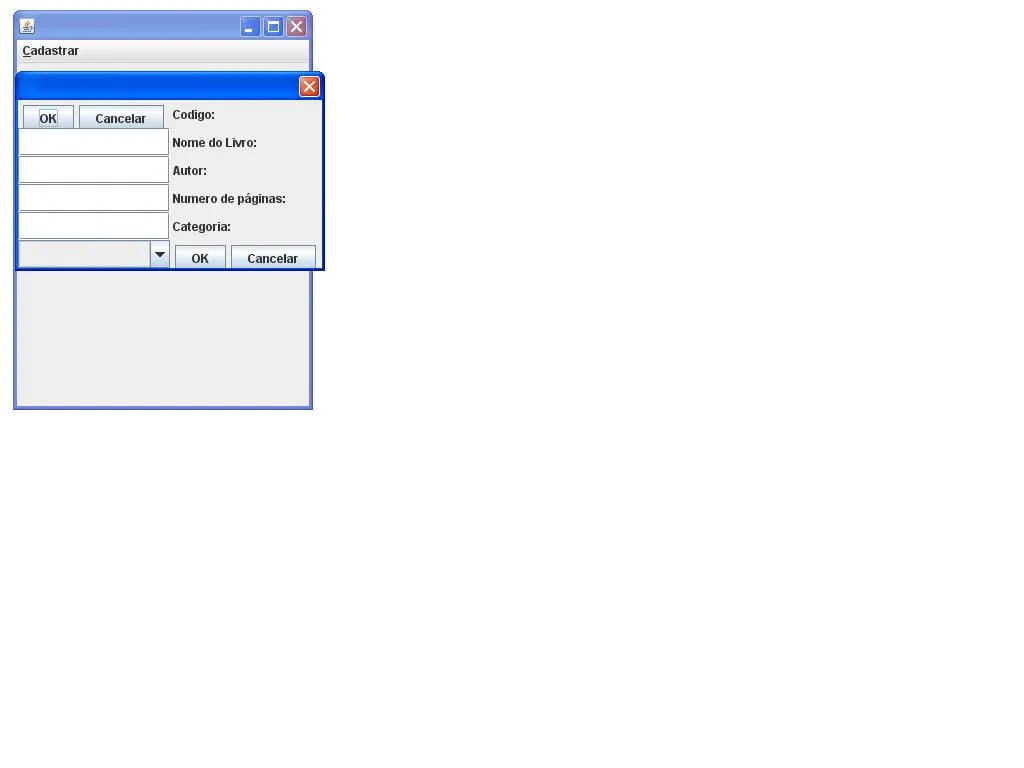Click the OK button beside category dropdown
The image size is (1024, 768).
200,257
